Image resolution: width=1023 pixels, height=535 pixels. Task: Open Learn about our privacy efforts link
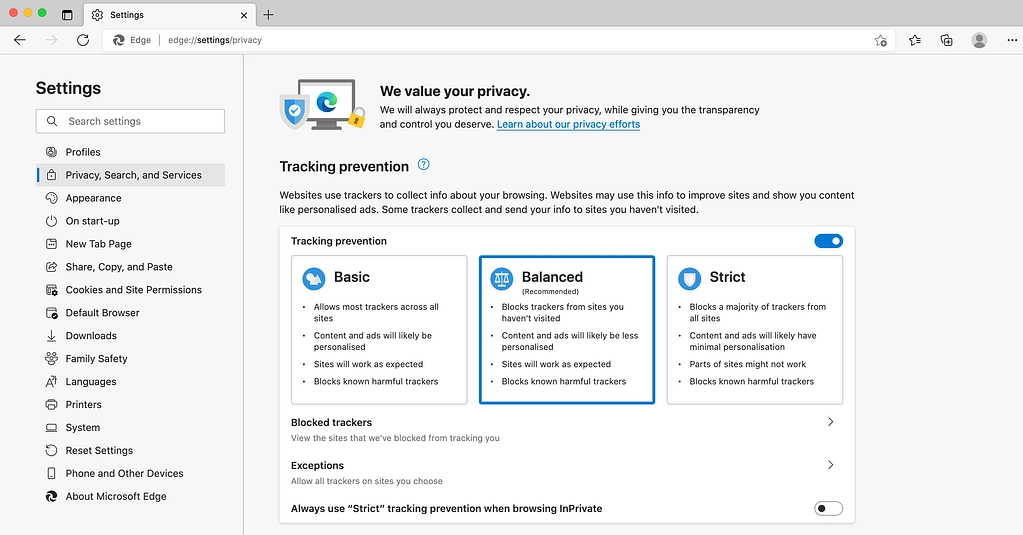tap(568, 124)
